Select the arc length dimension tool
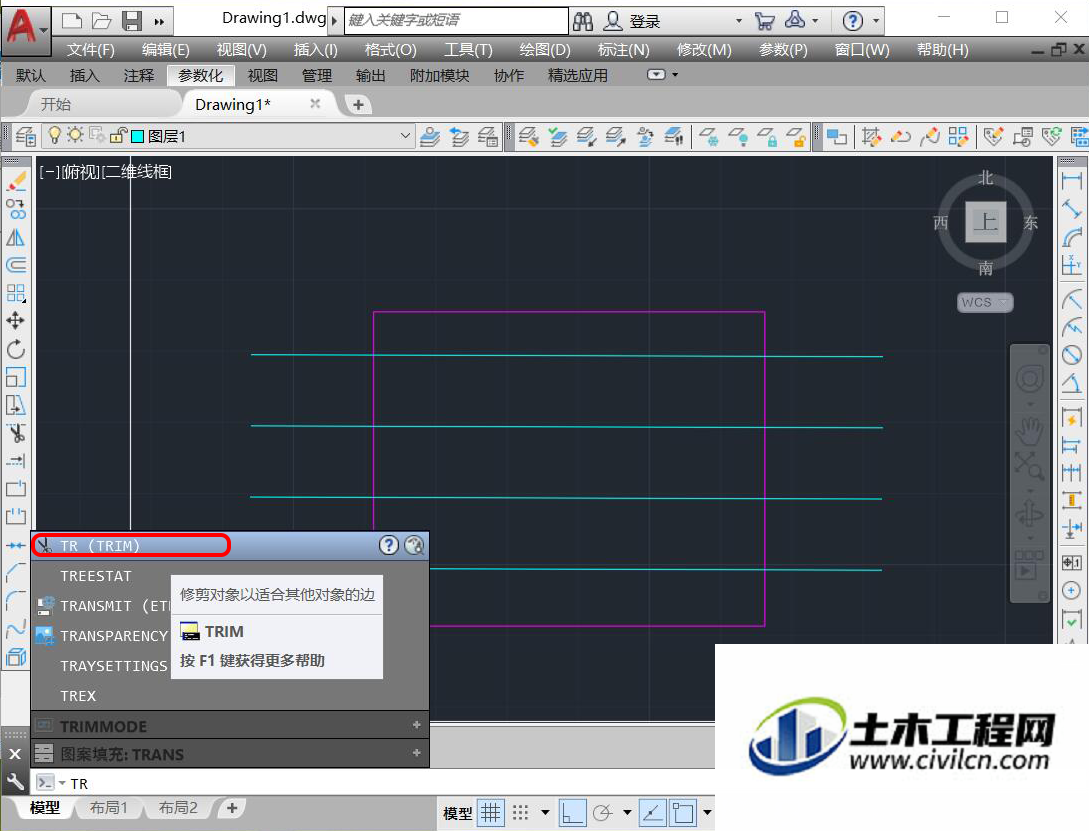 [x=1072, y=237]
